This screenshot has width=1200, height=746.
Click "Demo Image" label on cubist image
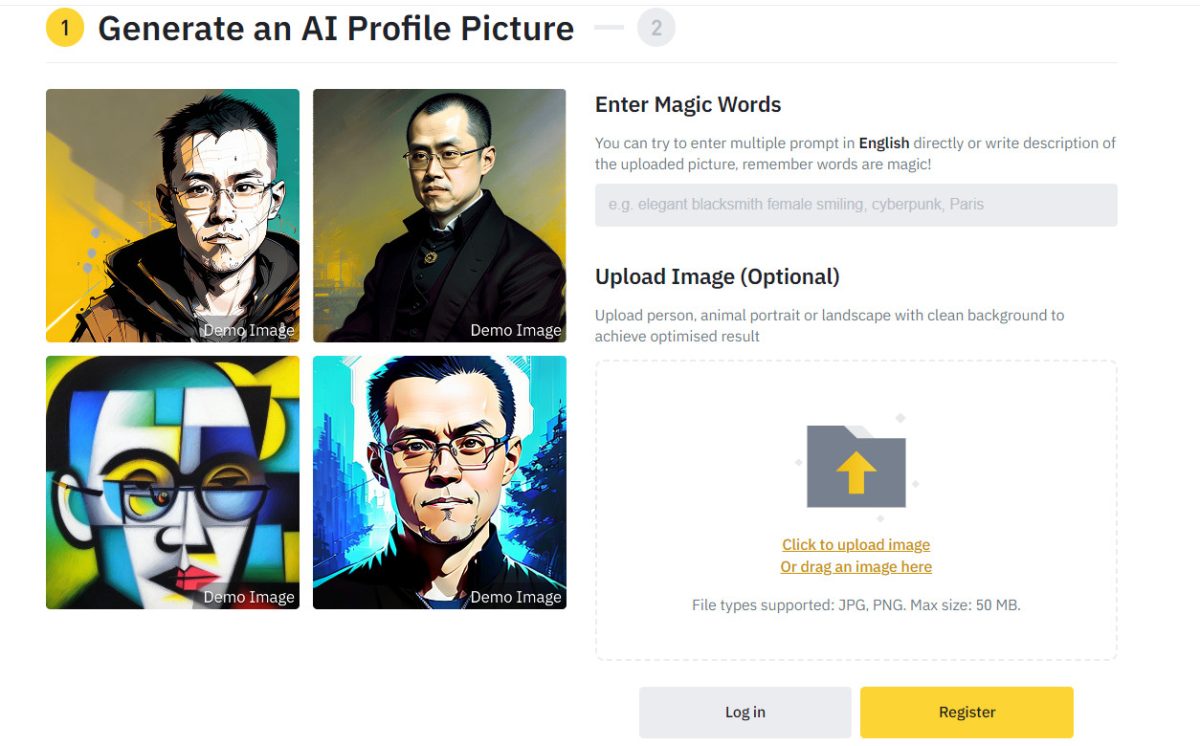[249, 597]
